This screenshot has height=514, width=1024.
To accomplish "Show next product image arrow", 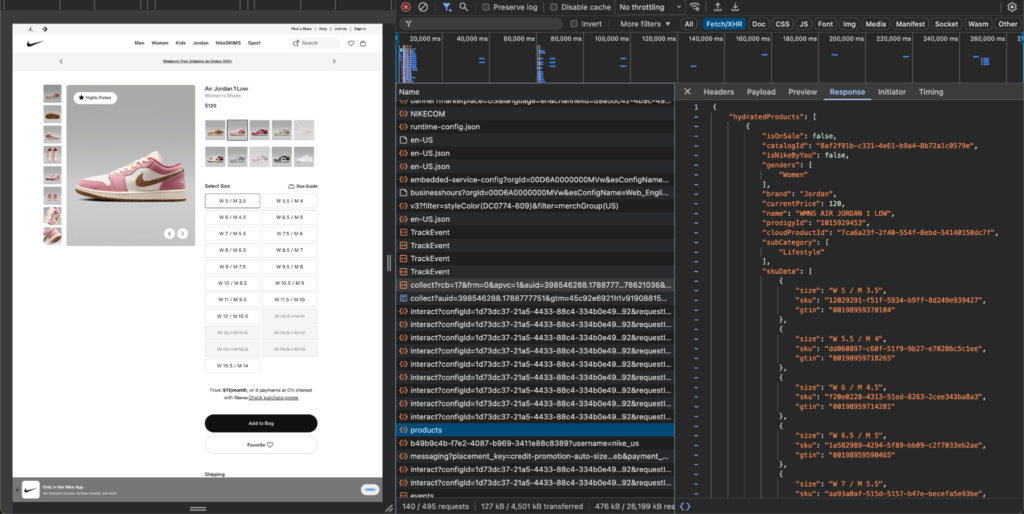I will [x=183, y=233].
